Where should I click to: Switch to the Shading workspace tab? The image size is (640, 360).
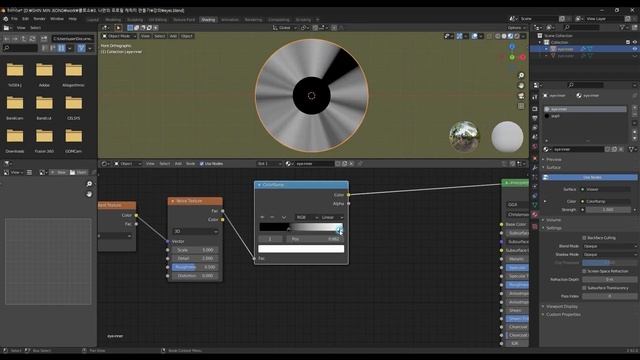tap(208, 20)
